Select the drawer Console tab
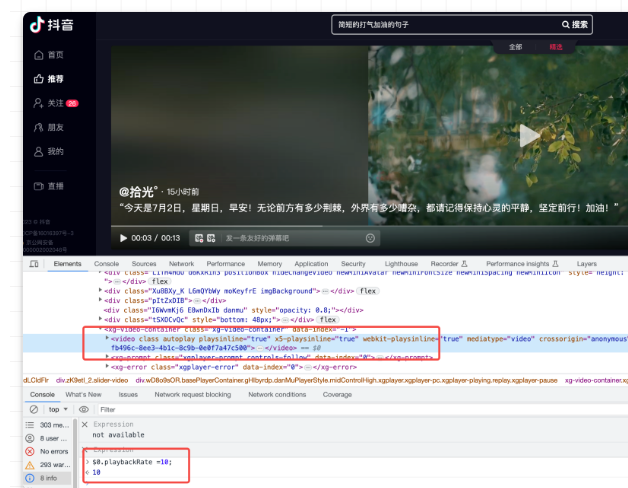The image size is (628, 488). click(42, 395)
